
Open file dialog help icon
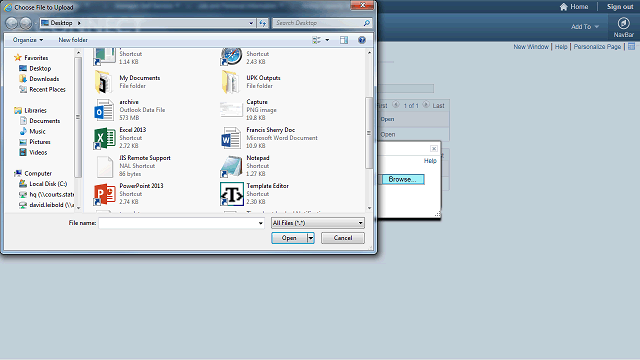(362, 40)
